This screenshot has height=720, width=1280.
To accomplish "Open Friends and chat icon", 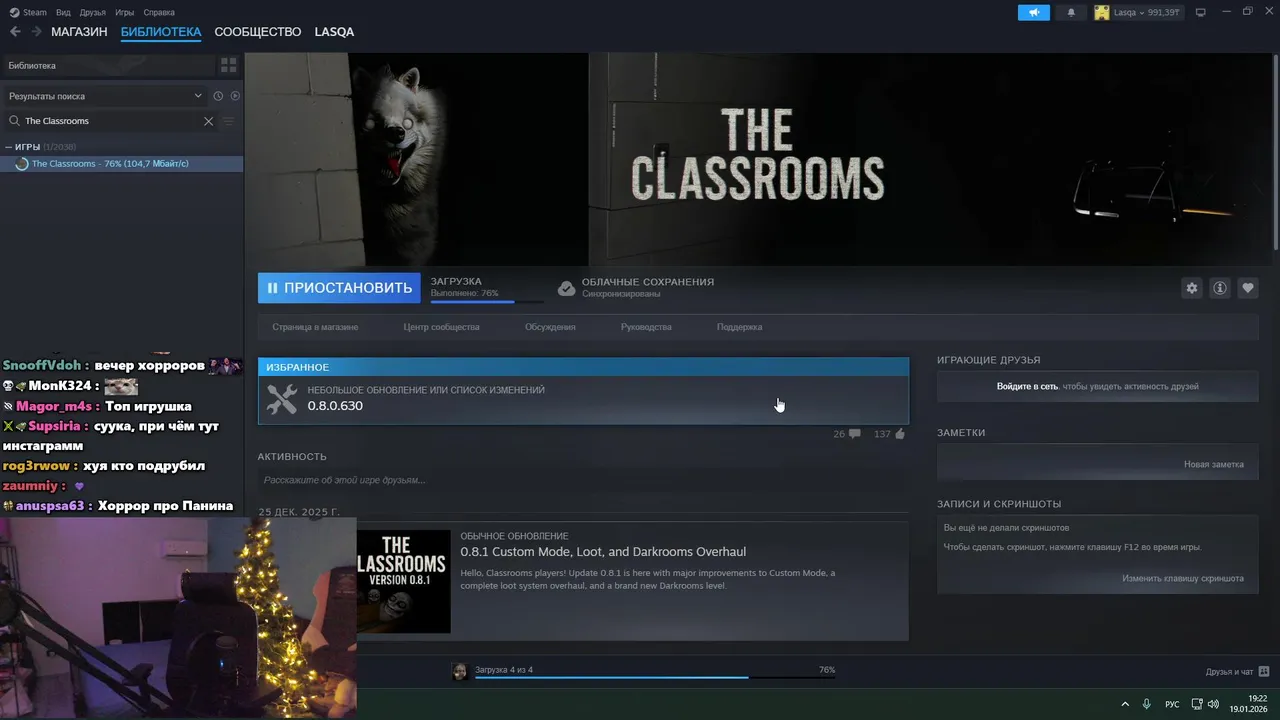I will click(1264, 671).
